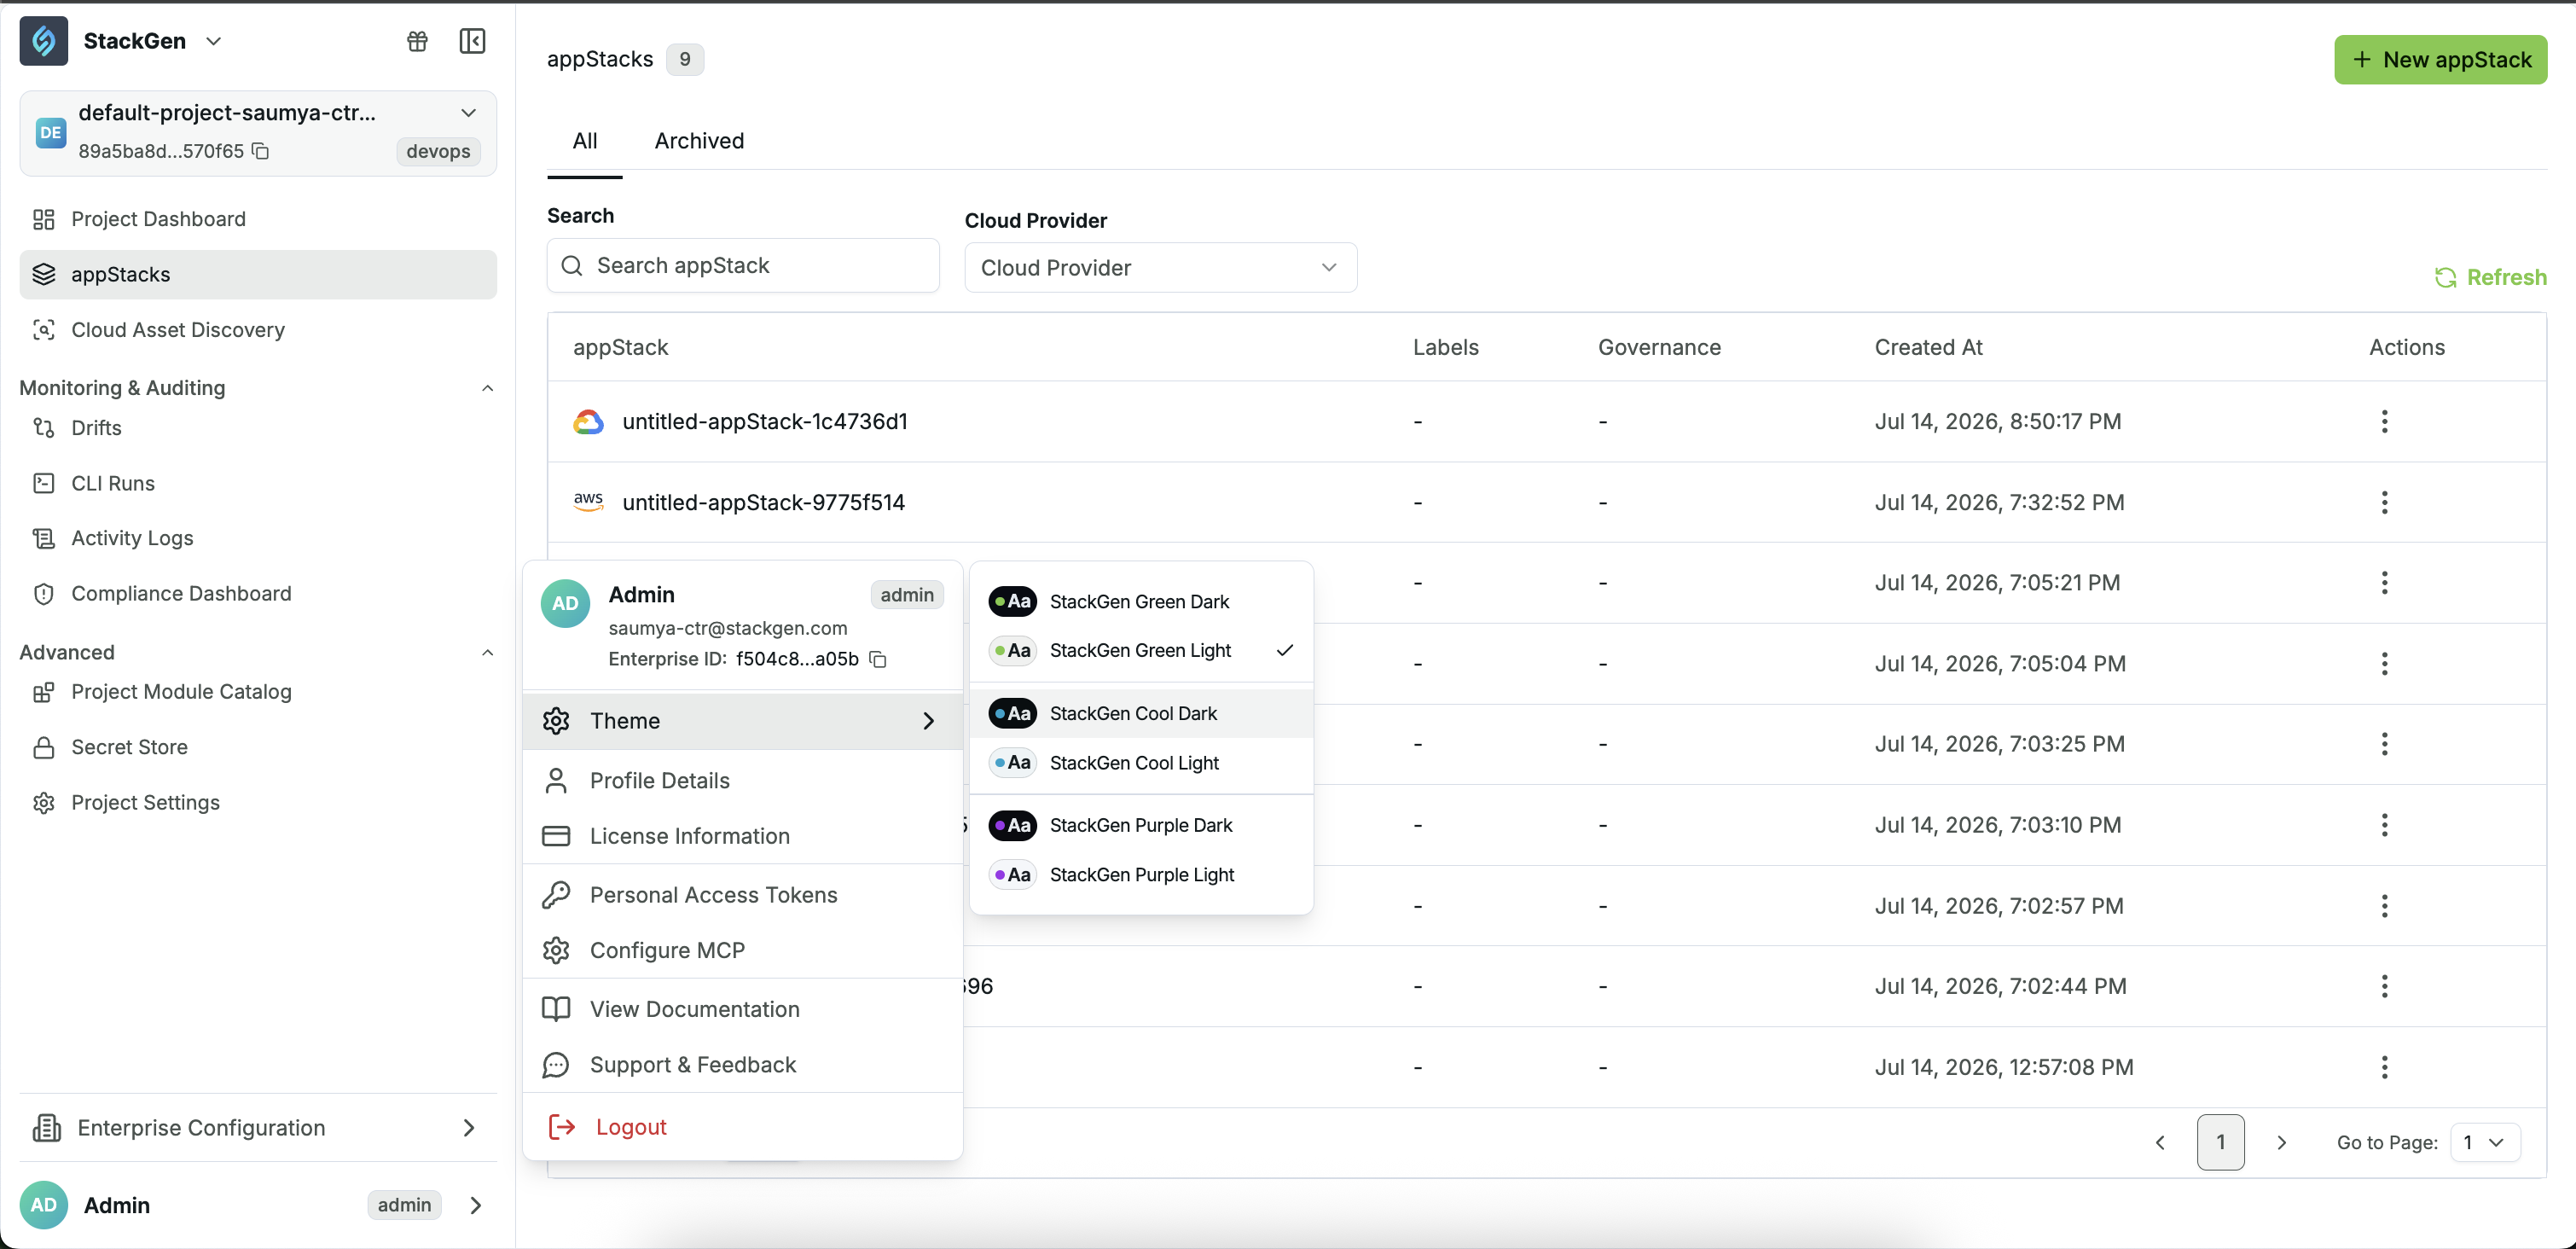Open Project Settings
Viewport: 2576px width, 1249px height.
click(258, 803)
